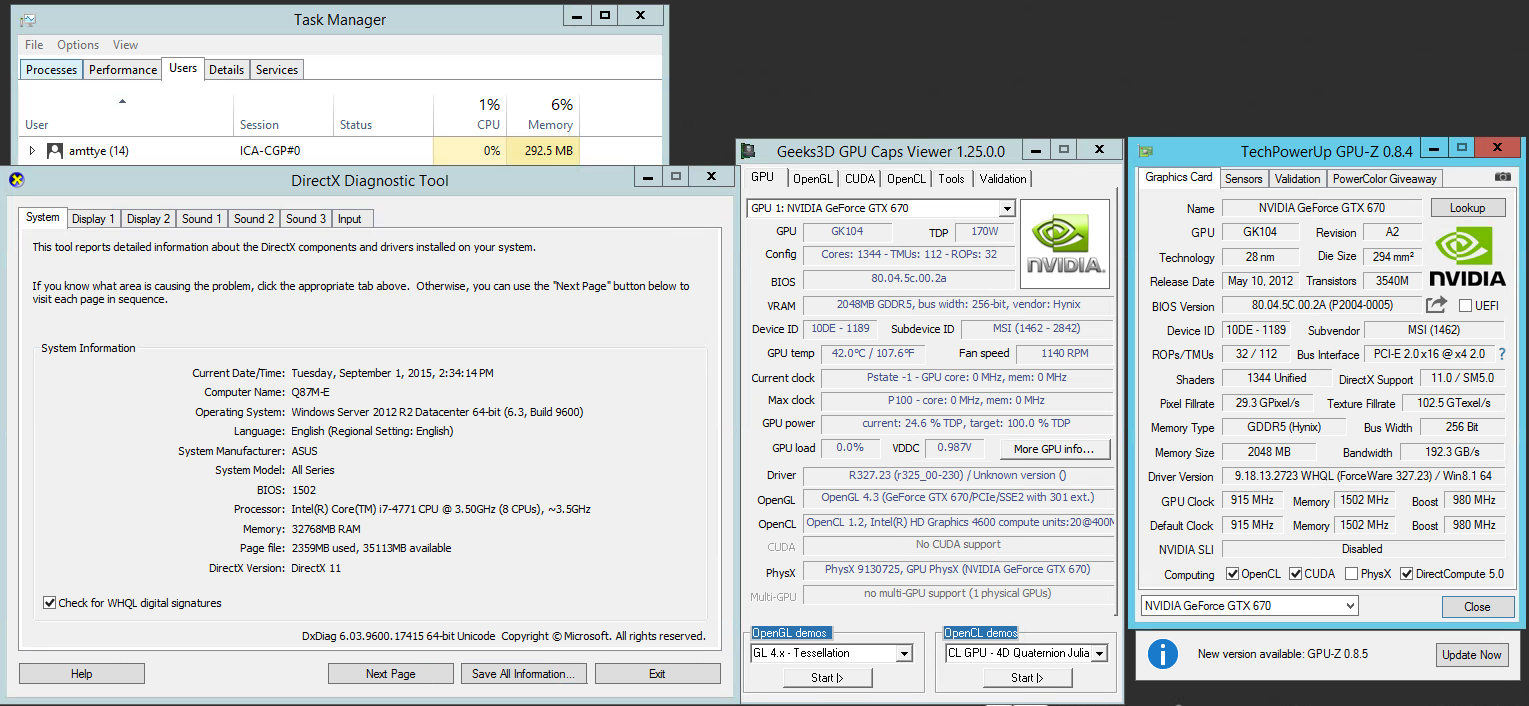Image resolution: width=1529 pixels, height=706 pixels.
Task: Switch to the OpenGL tab in GPU Caps Viewer
Action: (813, 179)
